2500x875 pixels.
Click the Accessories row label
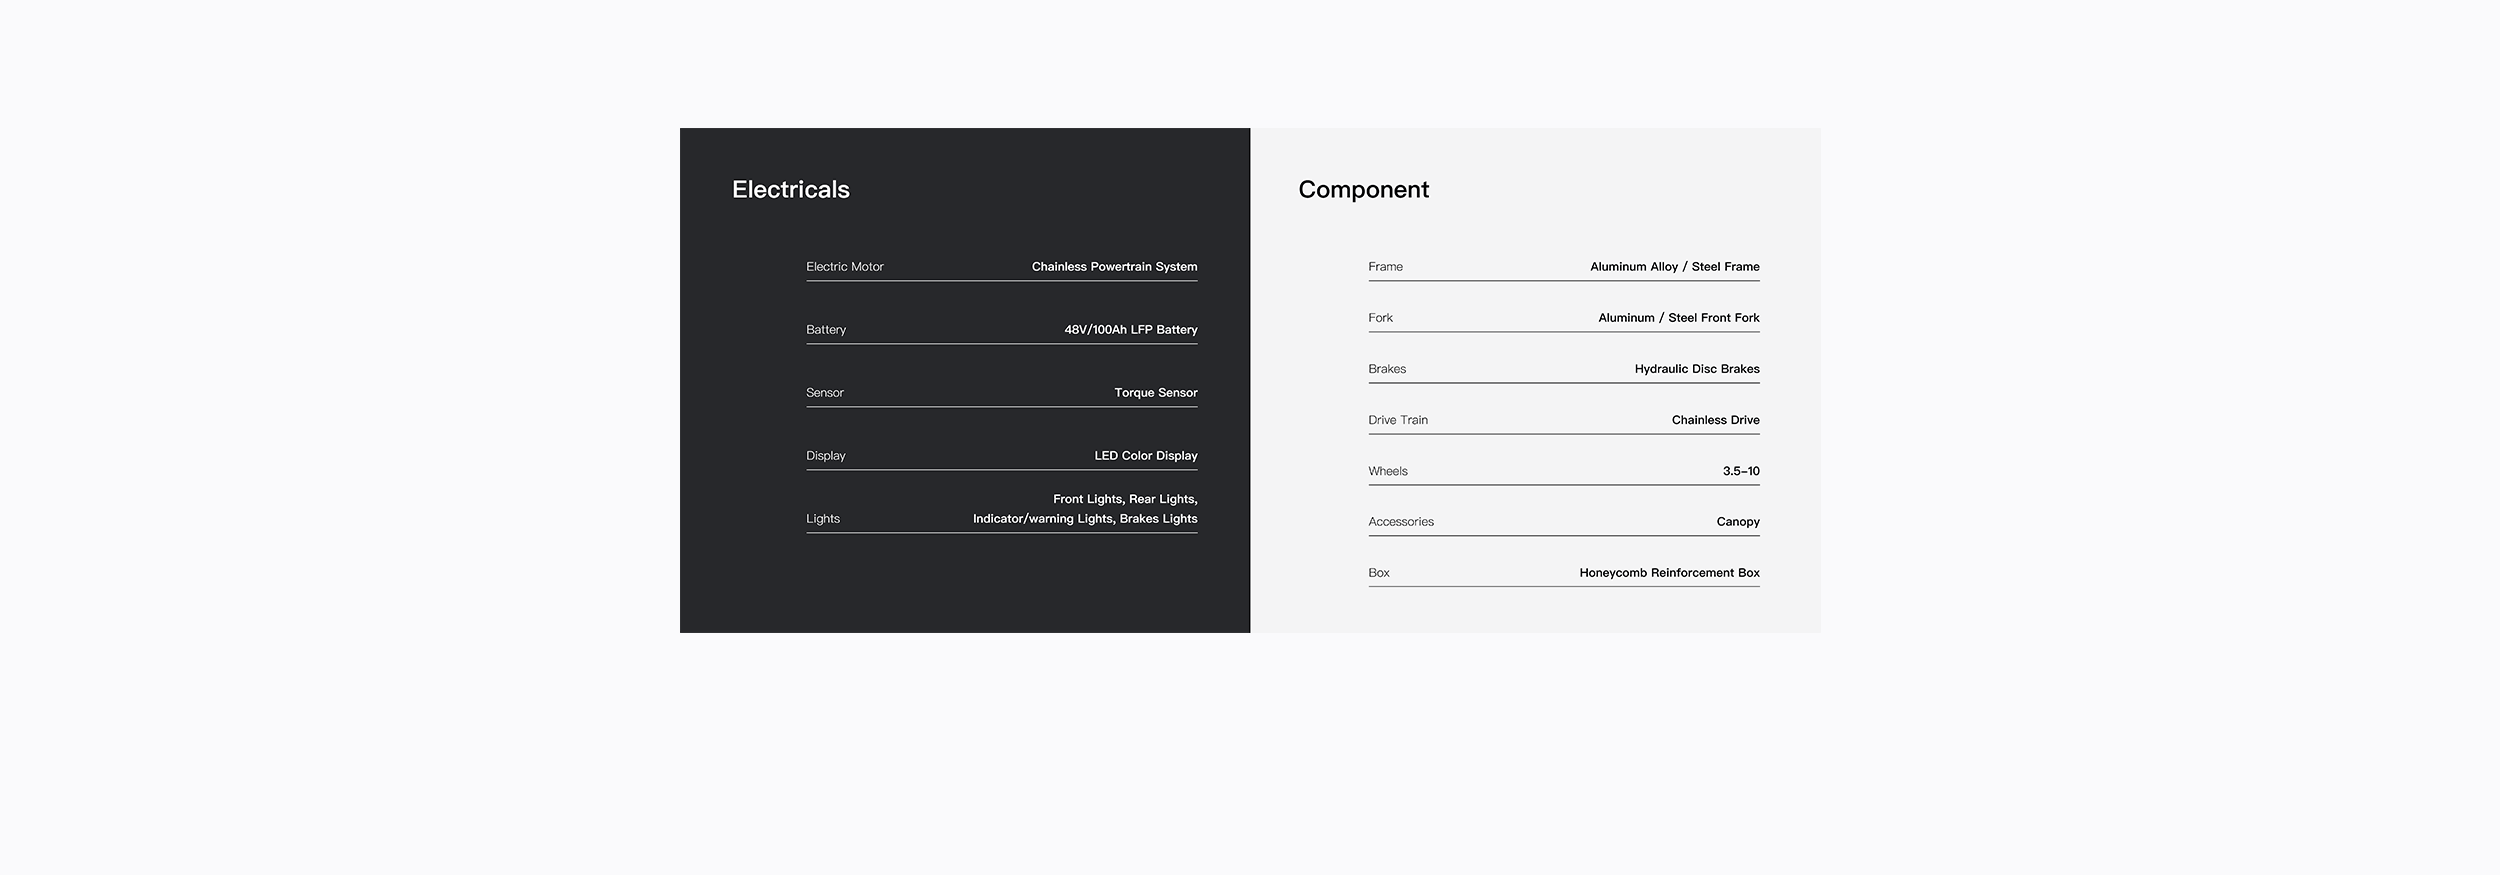pos(1401,522)
